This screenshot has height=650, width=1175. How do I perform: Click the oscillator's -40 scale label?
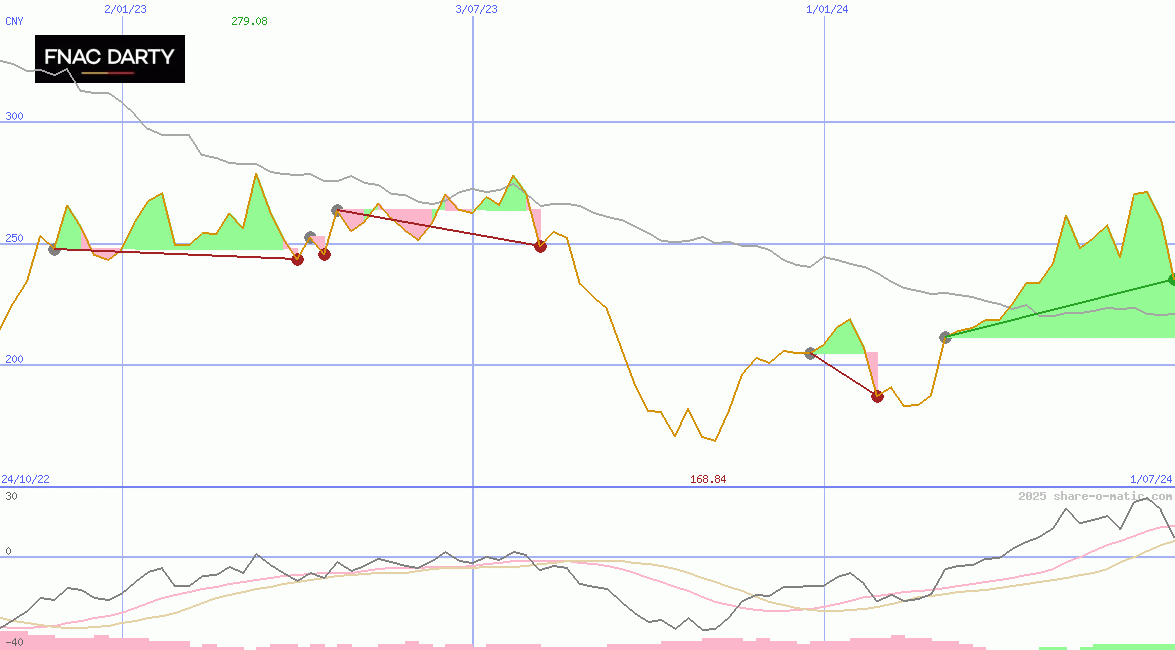click(x=12, y=641)
